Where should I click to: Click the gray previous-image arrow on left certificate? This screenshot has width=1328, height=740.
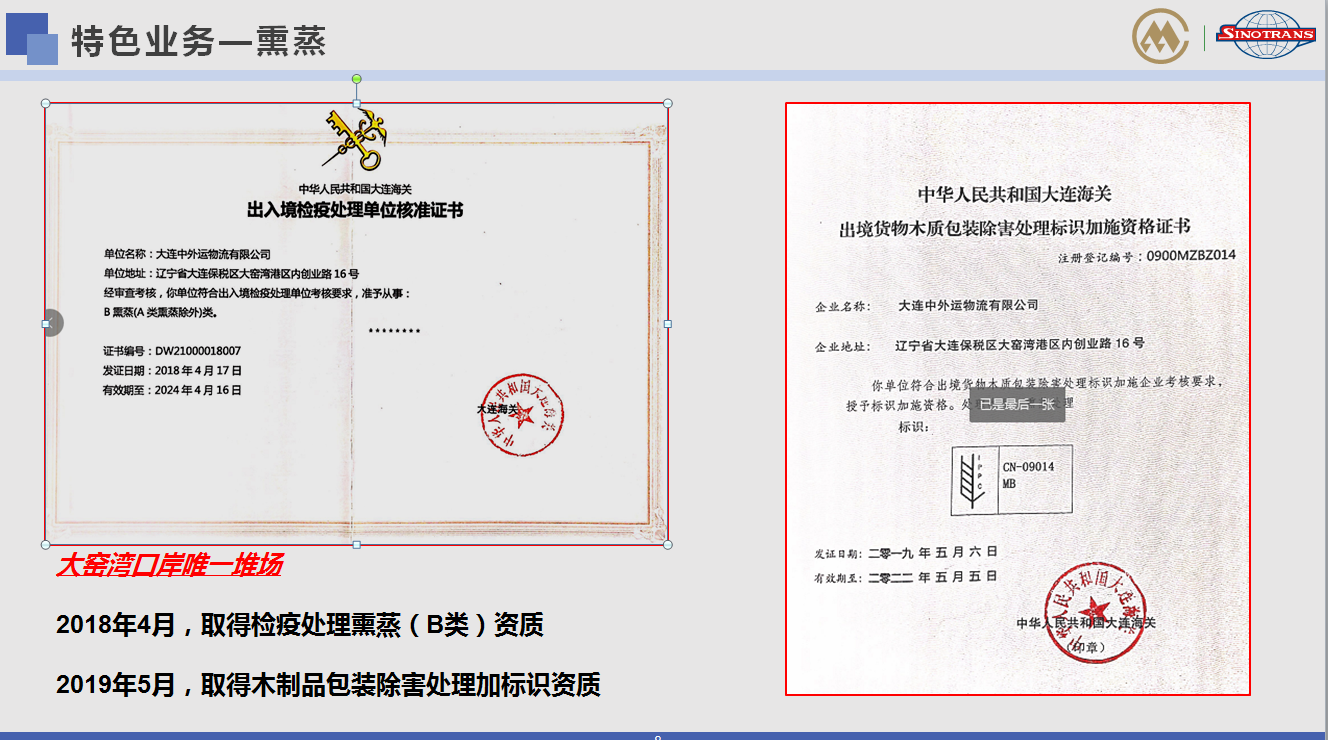pyautogui.click(x=53, y=323)
